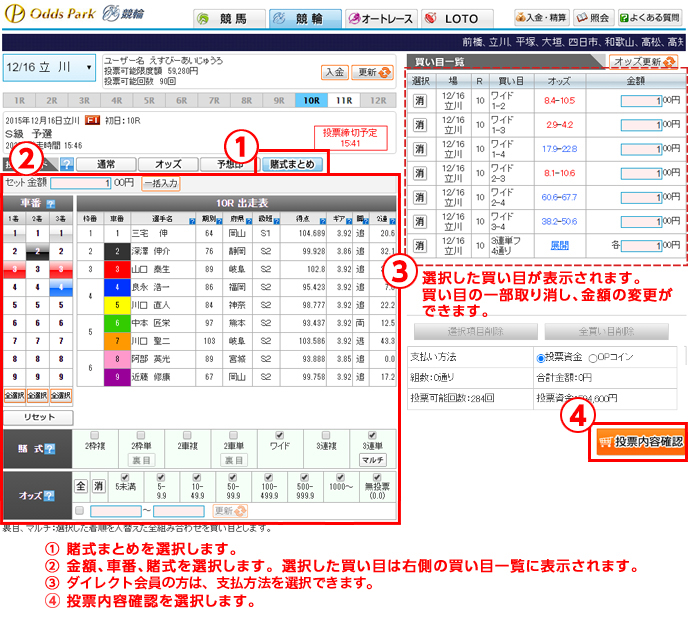Select car 7 in the 2着 column

pos(38,341)
